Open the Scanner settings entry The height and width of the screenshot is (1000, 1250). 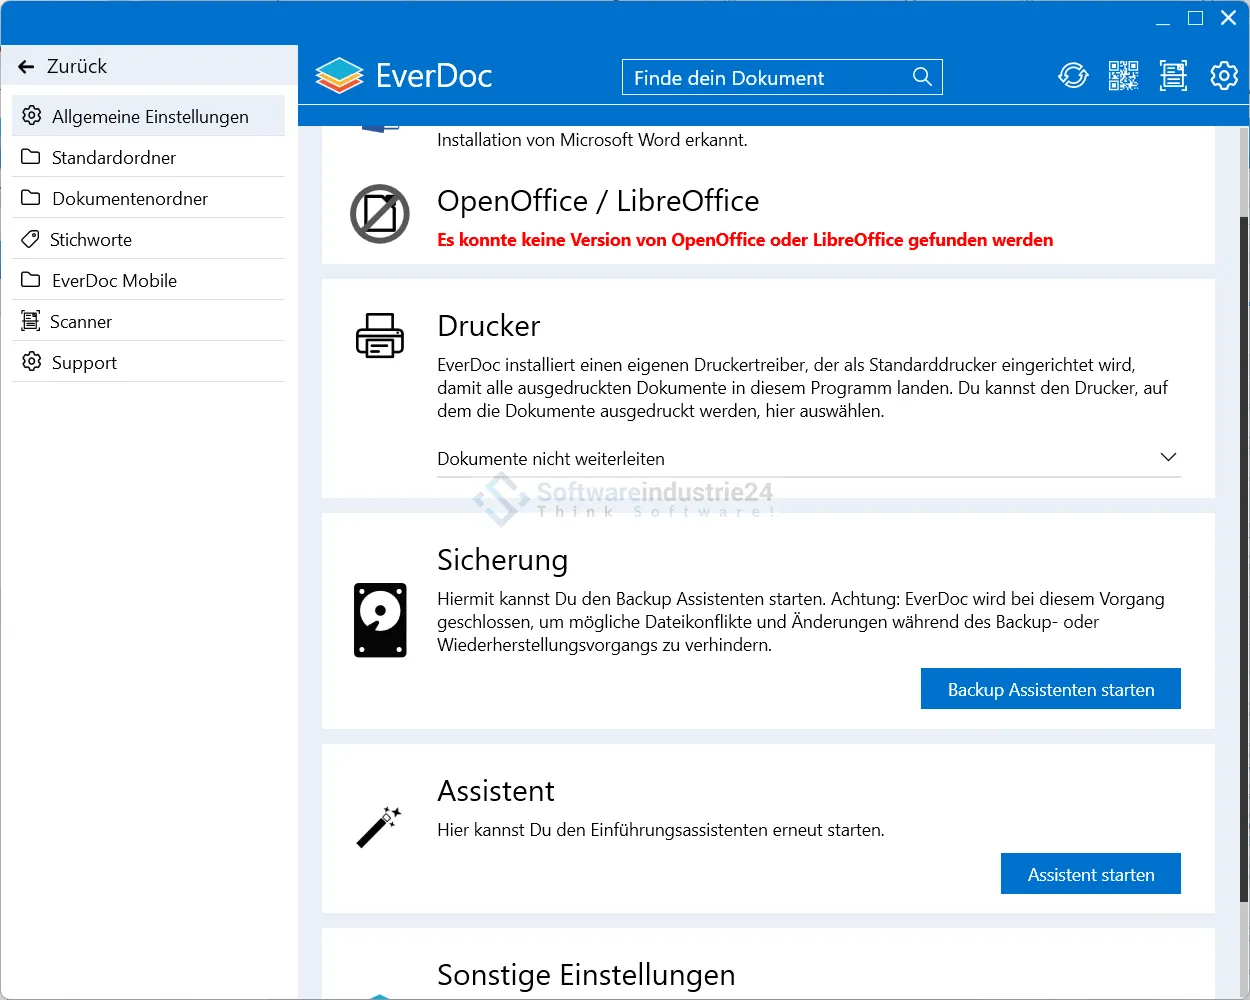80,322
